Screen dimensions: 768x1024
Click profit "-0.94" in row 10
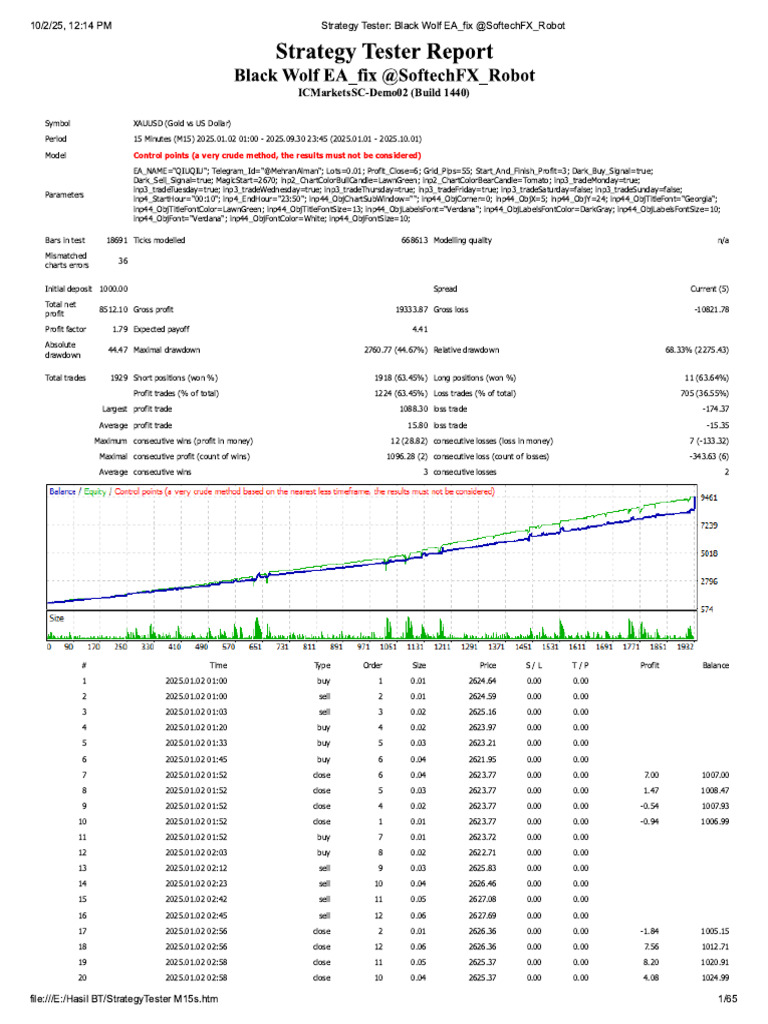click(x=650, y=822)
